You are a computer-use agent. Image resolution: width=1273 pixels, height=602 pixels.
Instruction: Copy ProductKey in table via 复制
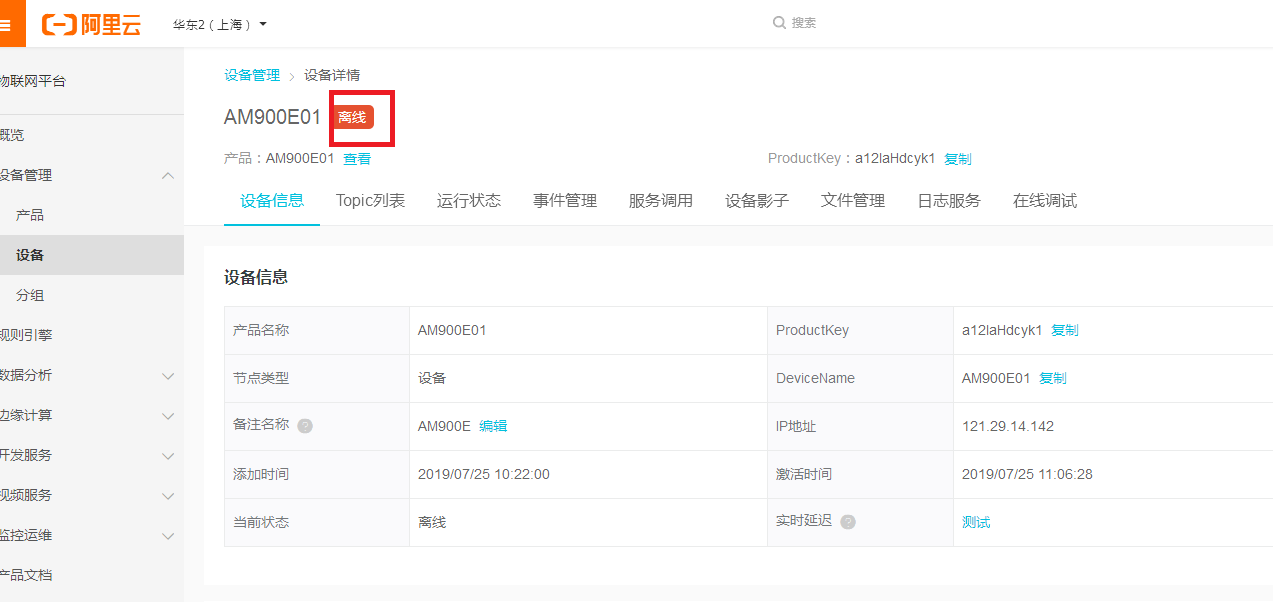[1065, 330]
